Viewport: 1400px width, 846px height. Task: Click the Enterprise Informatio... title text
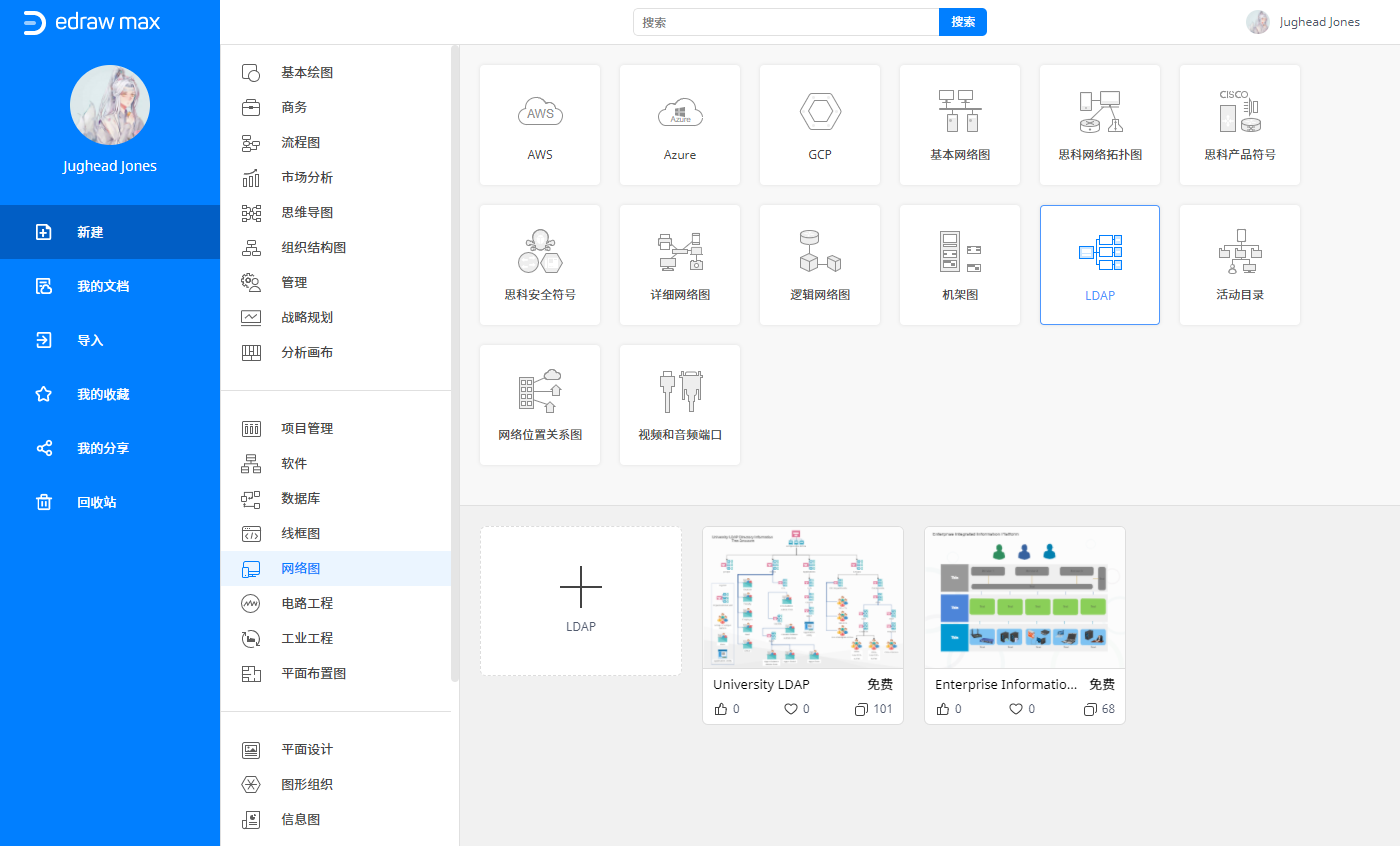(x=1006, y=685)
